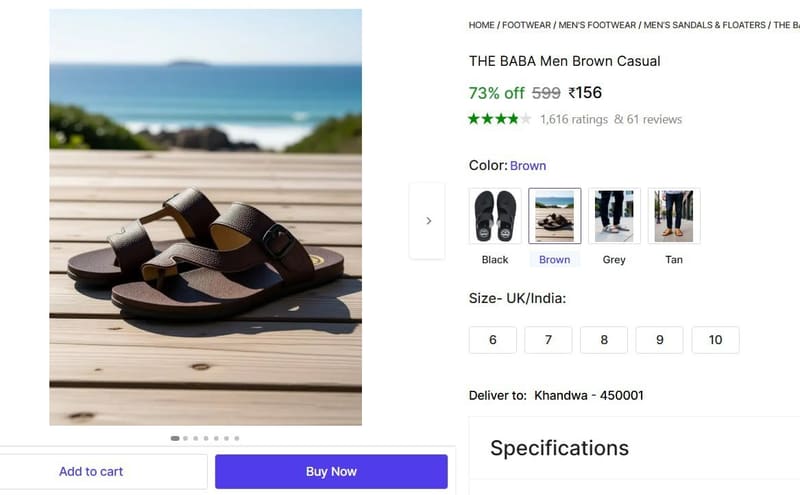The height and width of the screenshot is (495, 800).
Task: Select size 6
Action: pos(493,340)
